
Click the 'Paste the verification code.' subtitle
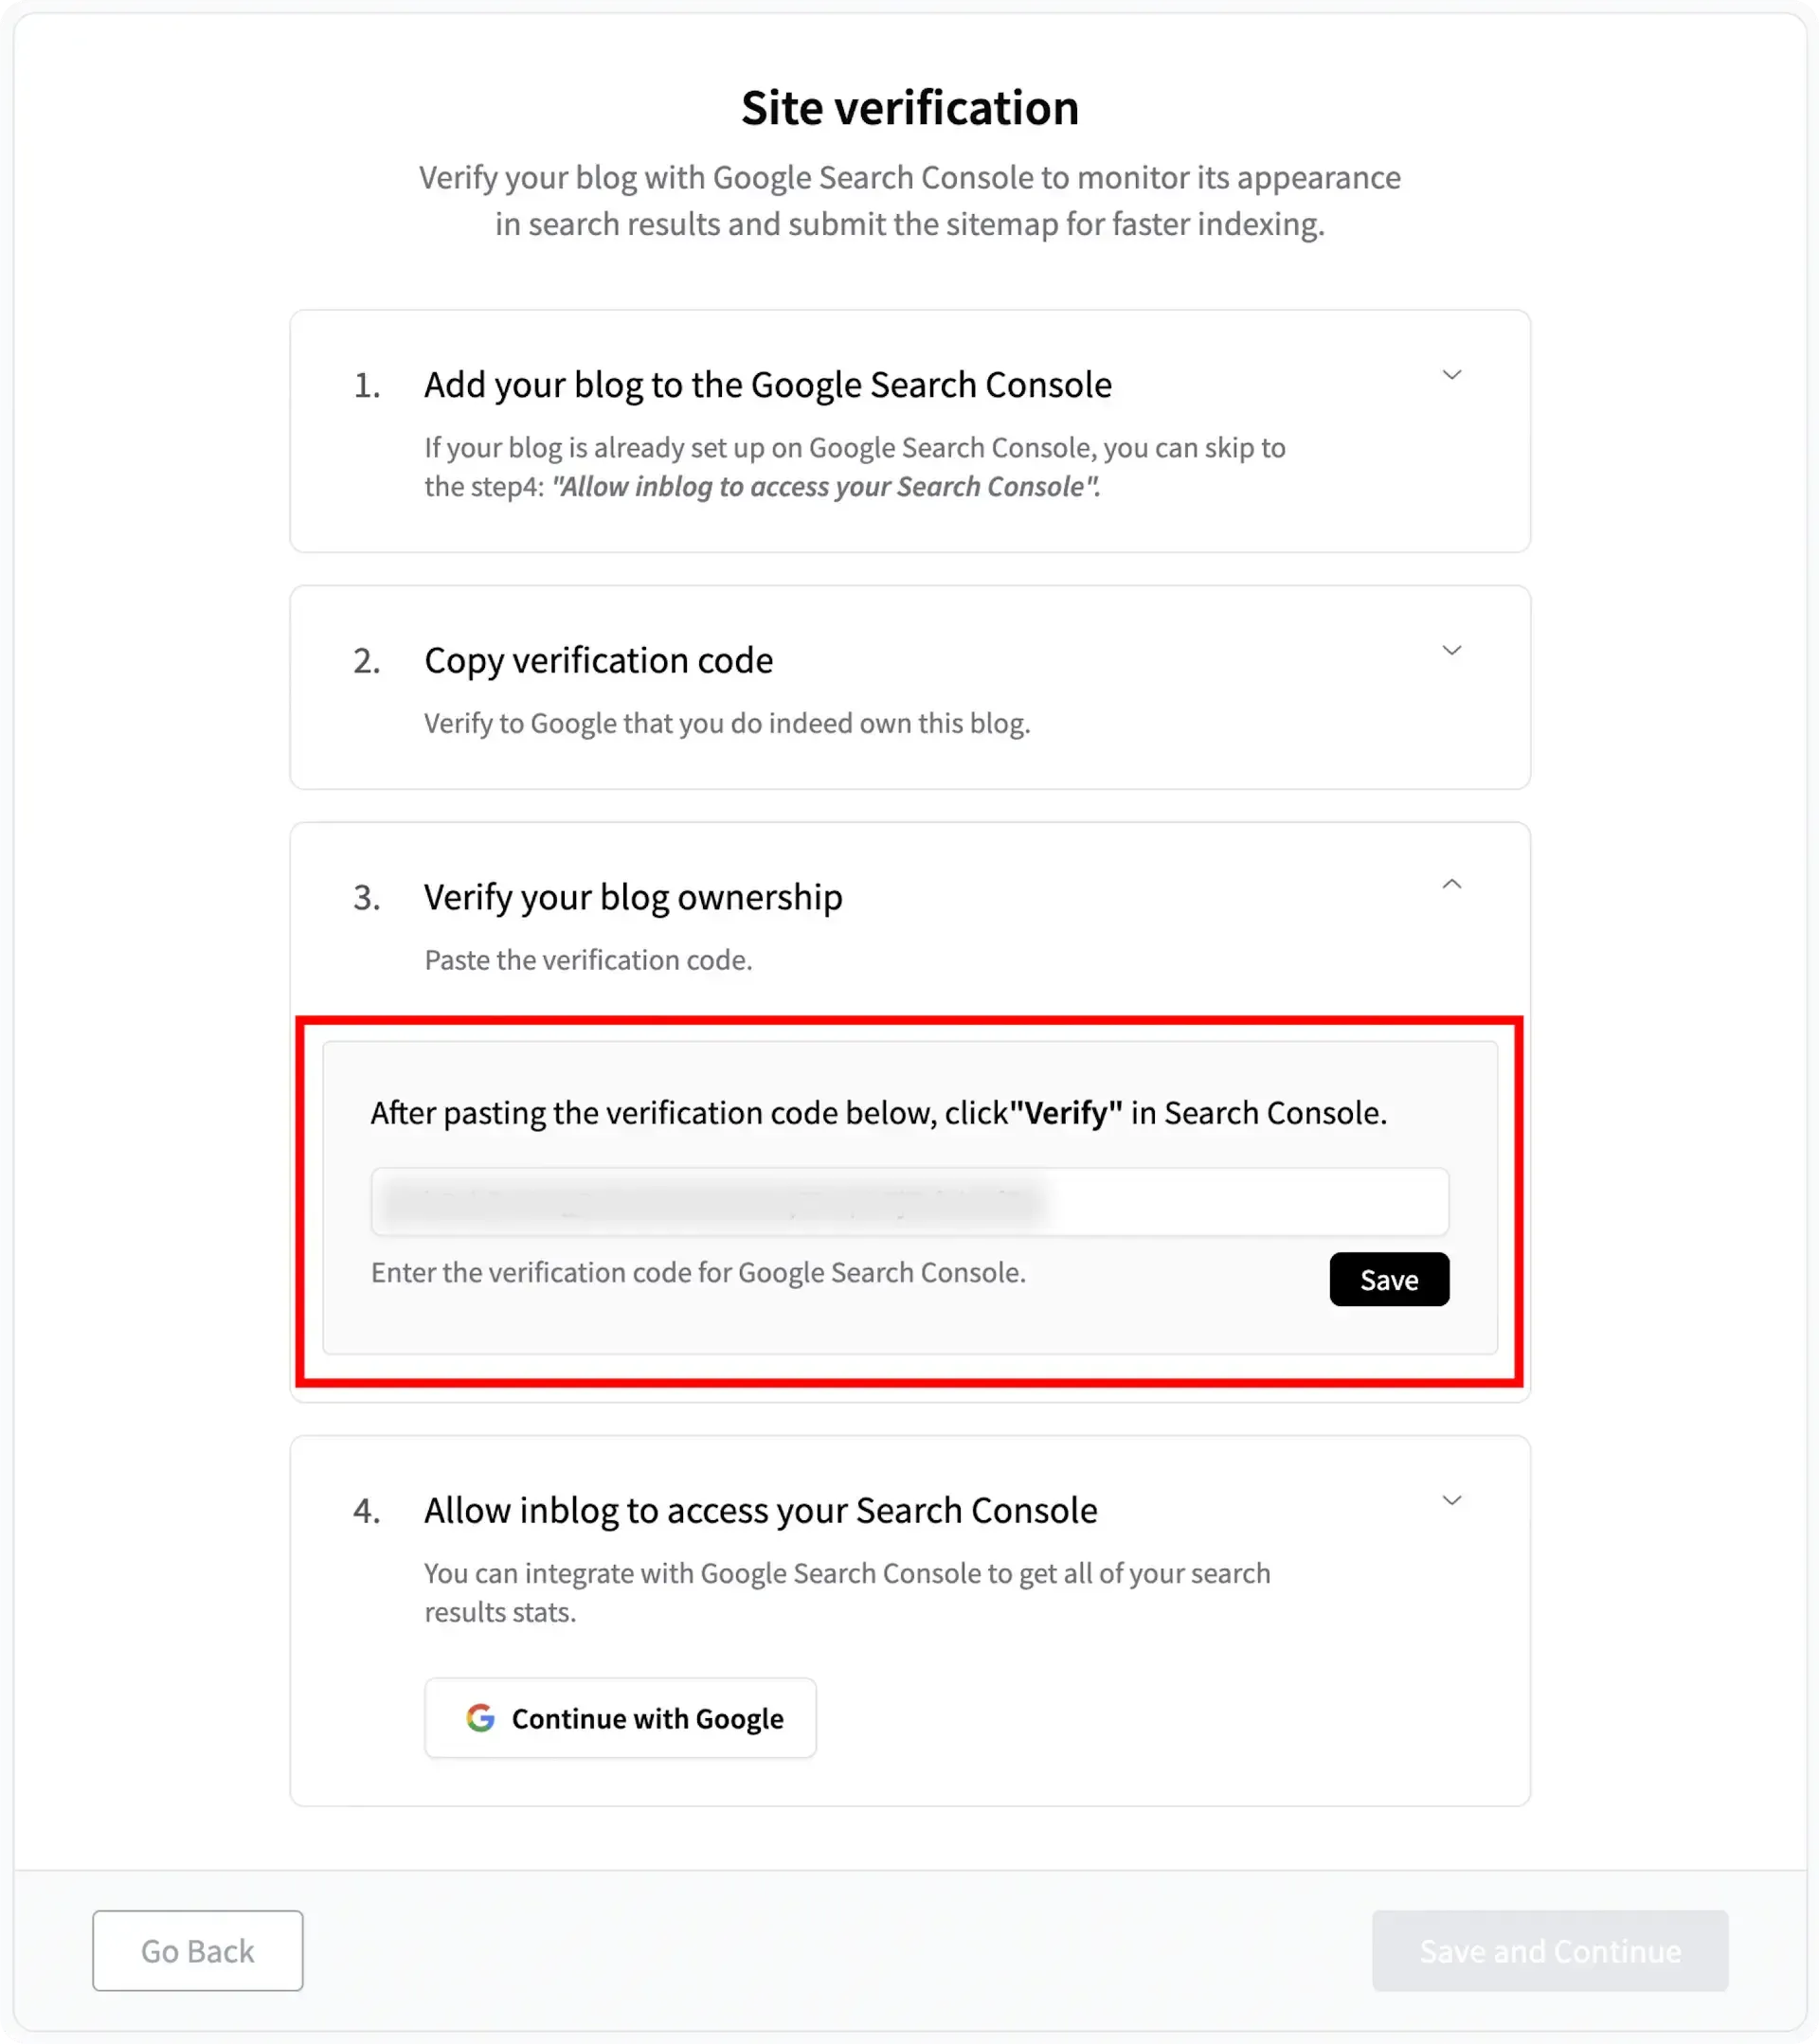588,960
